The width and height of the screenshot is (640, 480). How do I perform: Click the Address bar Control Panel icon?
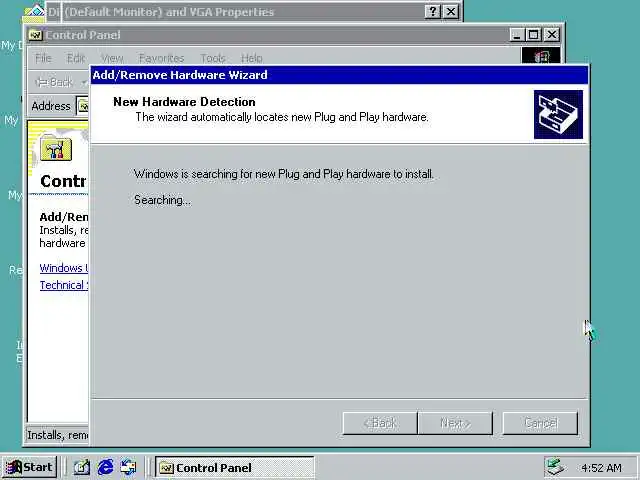tap(83, 107)
